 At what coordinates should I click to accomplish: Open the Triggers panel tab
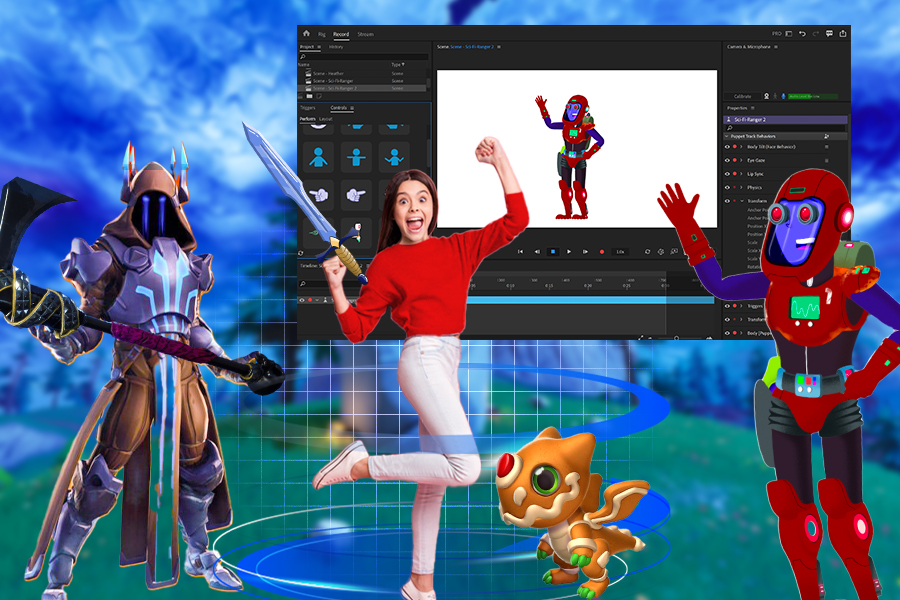point(308,108)
